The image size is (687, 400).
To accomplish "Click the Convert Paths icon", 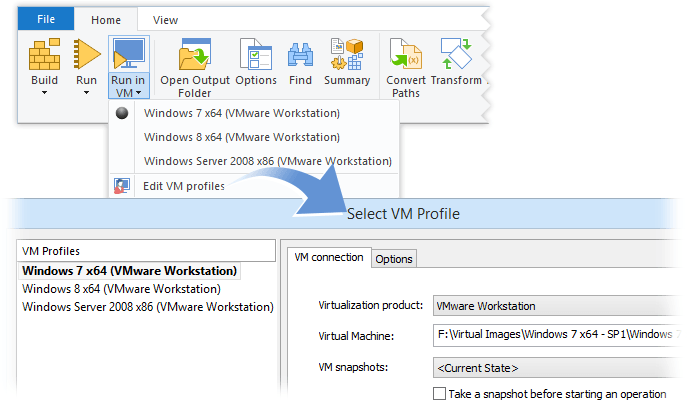I will tap(406, 54).
